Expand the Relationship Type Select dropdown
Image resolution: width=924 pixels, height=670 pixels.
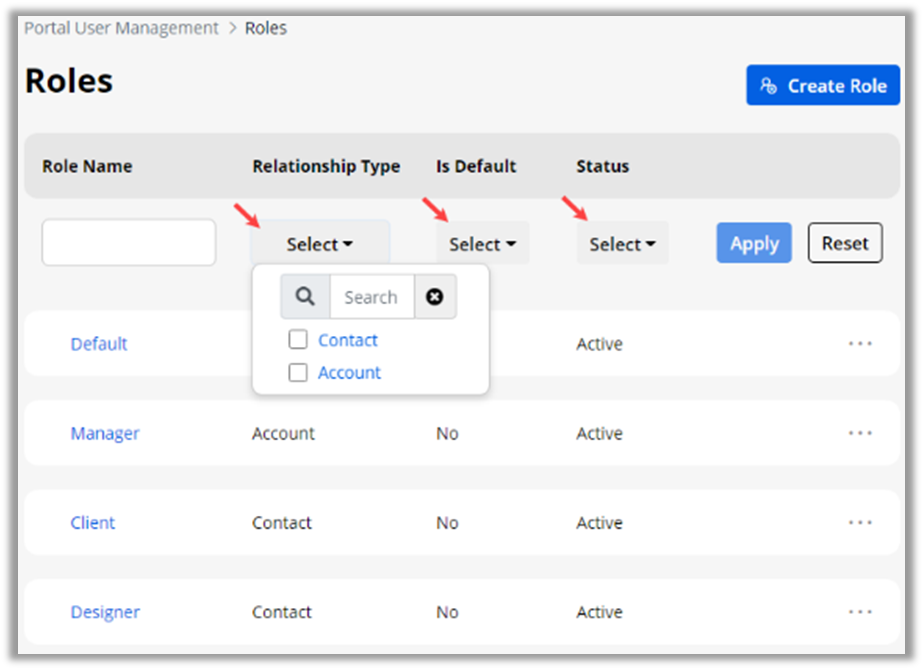[x=320, y=244]
